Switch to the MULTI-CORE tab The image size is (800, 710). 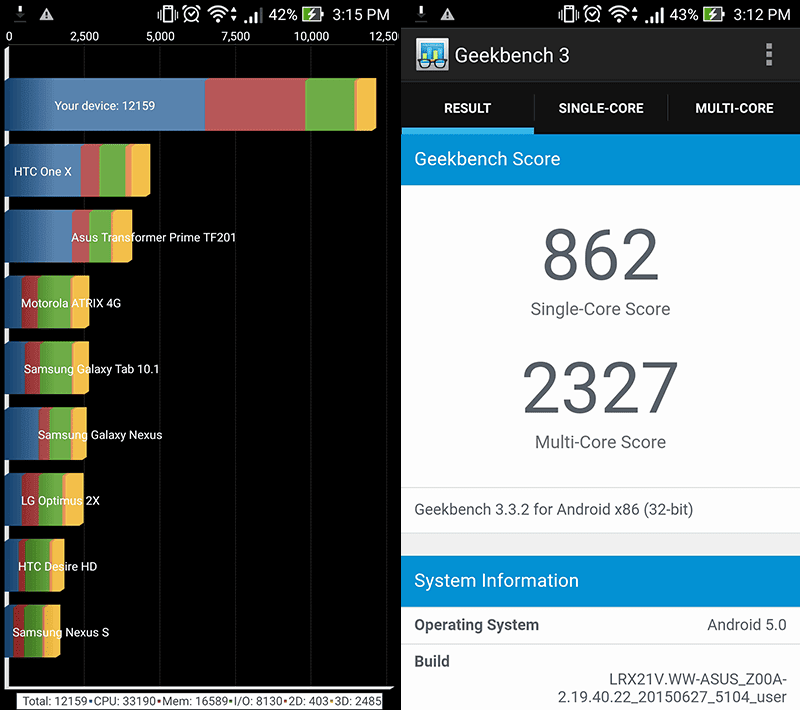tap(734, 108)
